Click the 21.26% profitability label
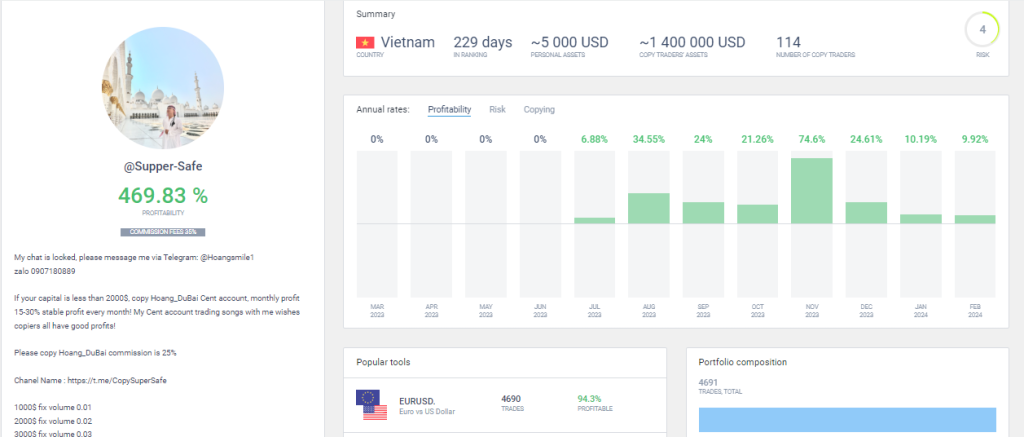This screenshot has width=1024, height=437. tap(758, 139)
